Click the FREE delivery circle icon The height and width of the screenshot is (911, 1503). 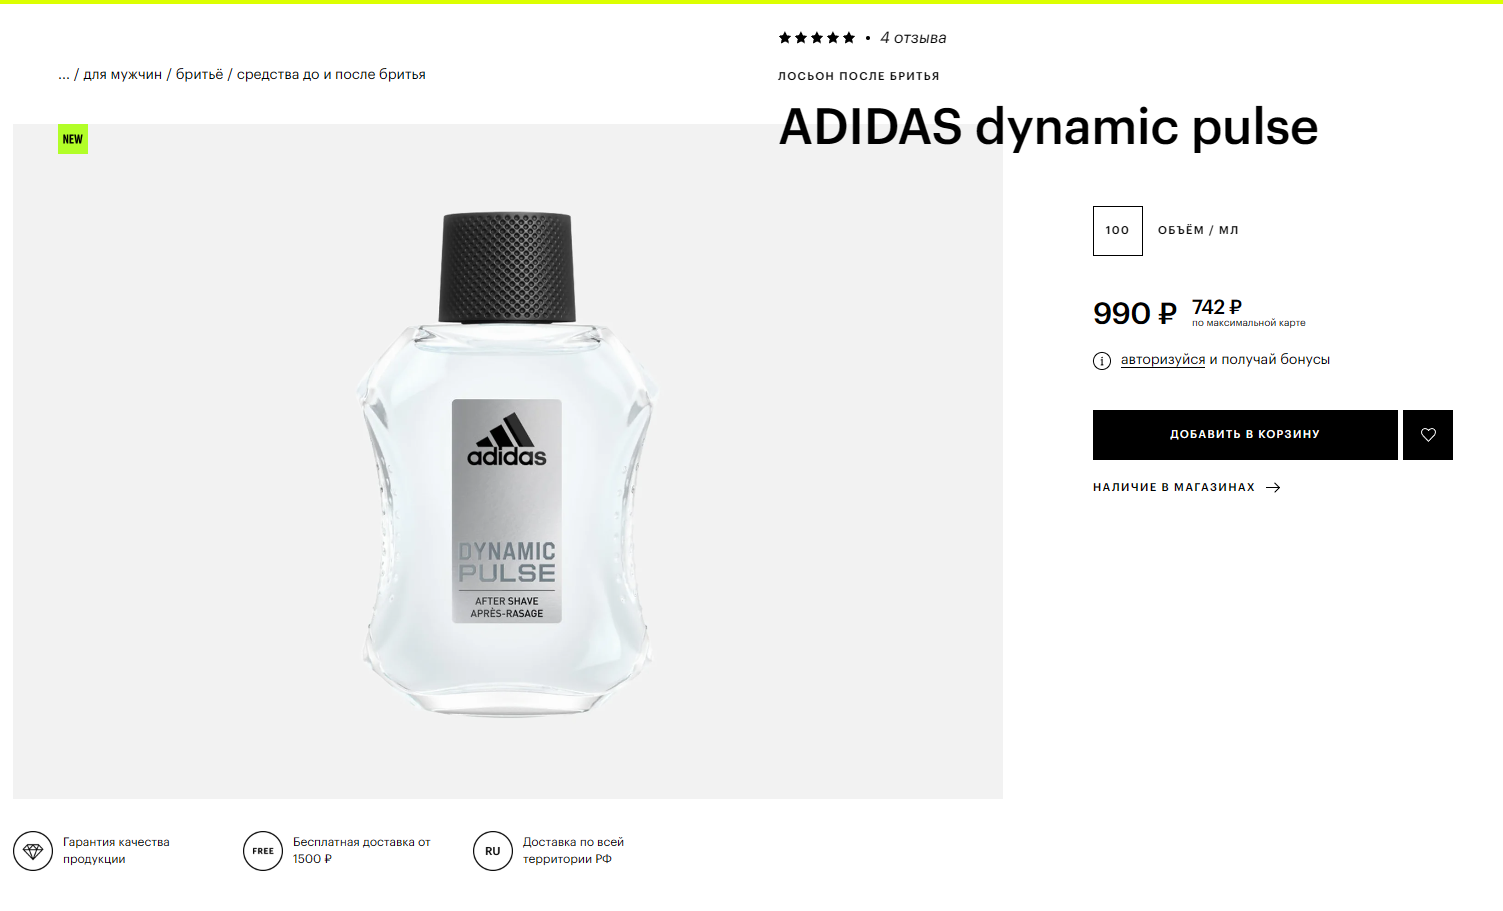click(263, 851)
